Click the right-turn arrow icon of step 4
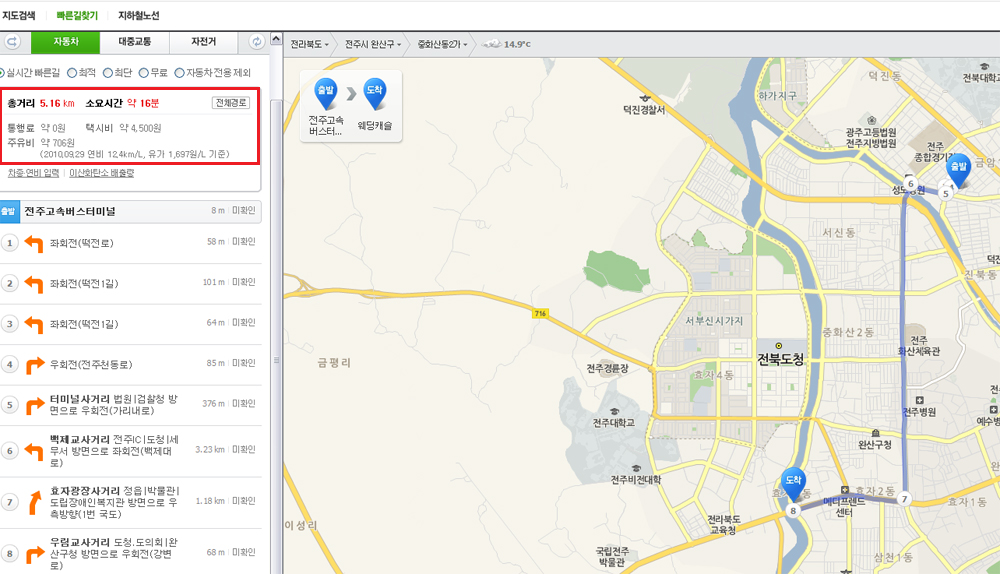1000x574 pixels. click(34, 365)
